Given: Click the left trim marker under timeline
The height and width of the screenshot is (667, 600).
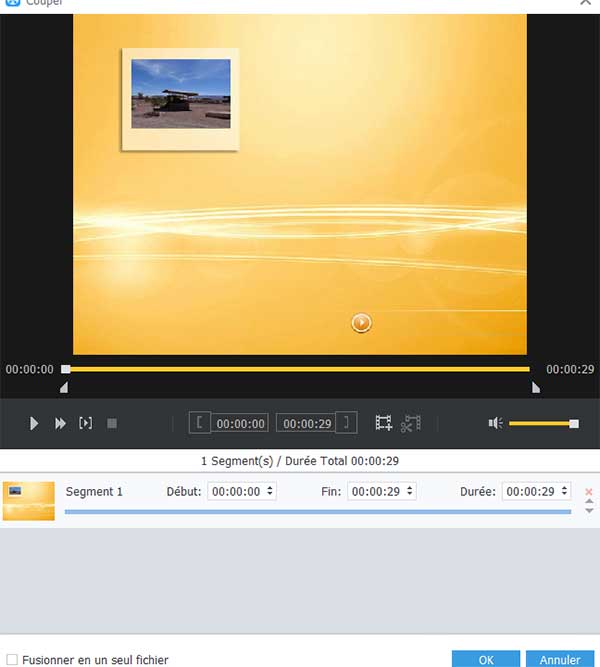Looking at the screenshot, I should coord(65,387).
